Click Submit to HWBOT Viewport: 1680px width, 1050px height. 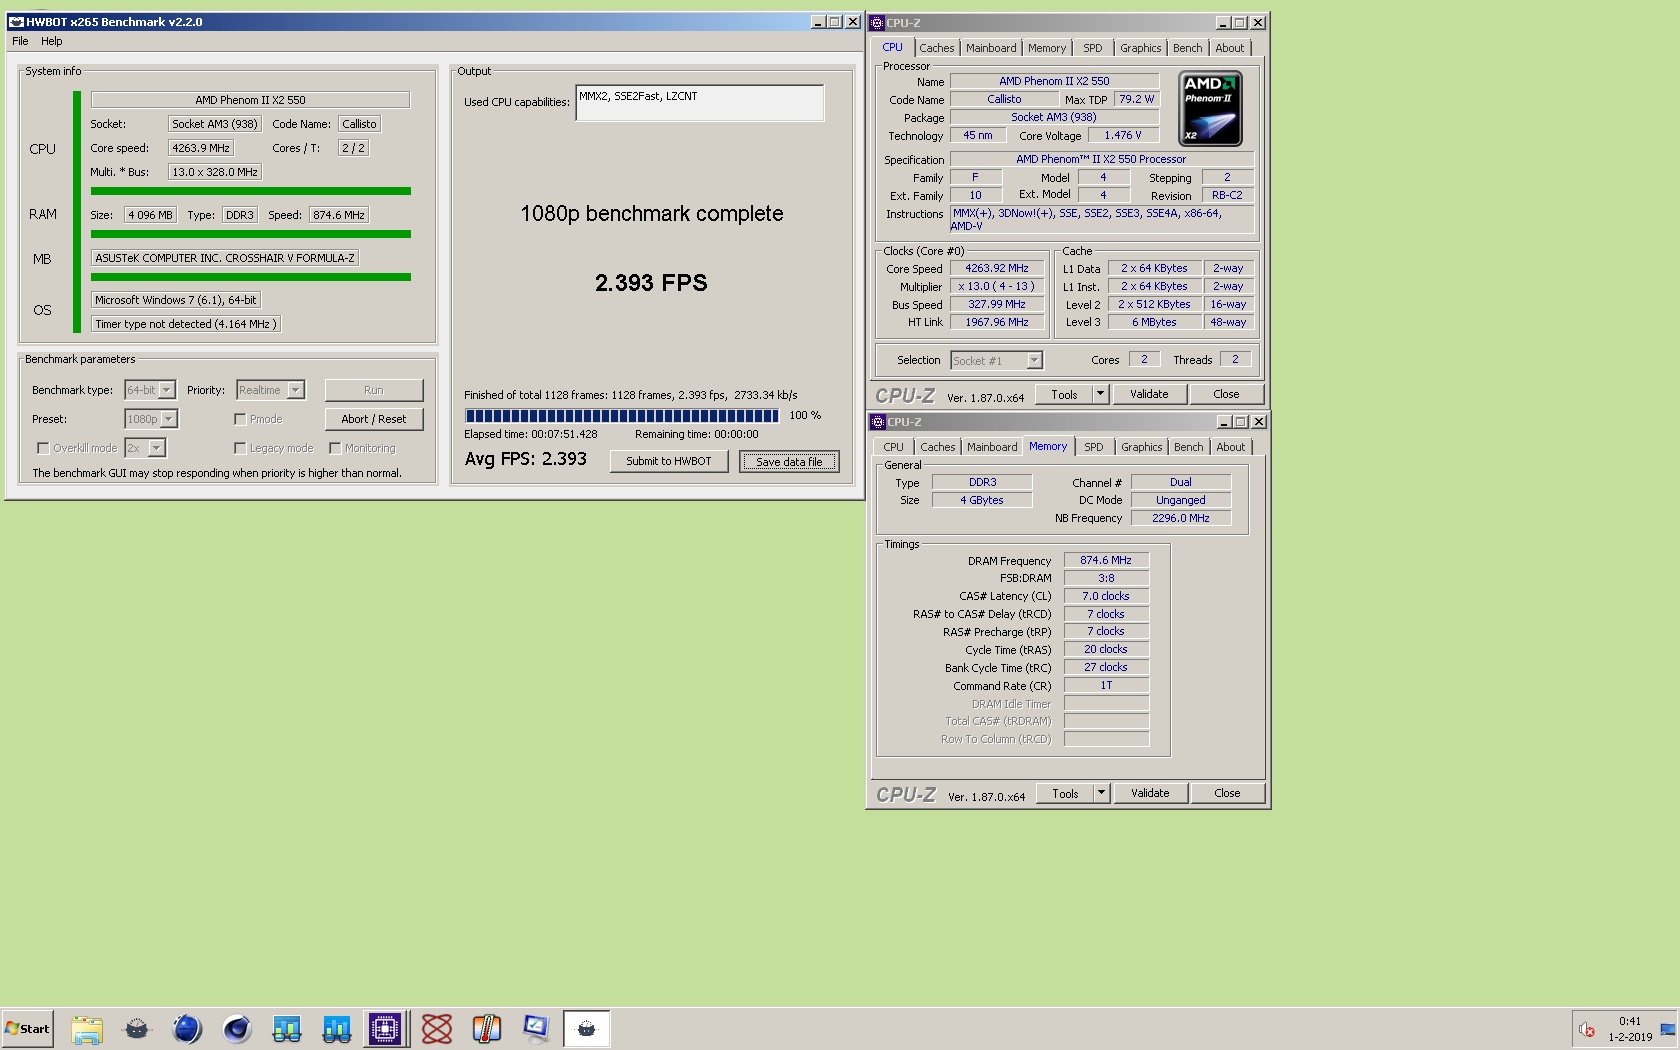(x=669, y=461)
